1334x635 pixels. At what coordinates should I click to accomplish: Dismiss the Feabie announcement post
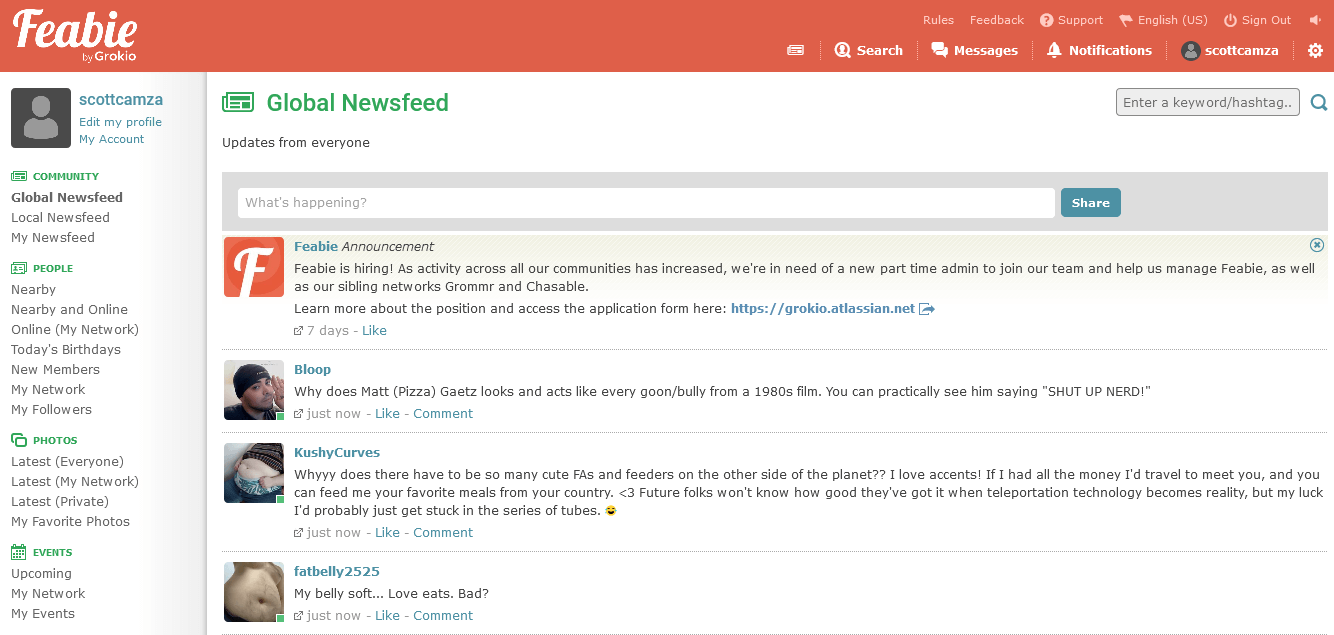[x=1317, y=245]
